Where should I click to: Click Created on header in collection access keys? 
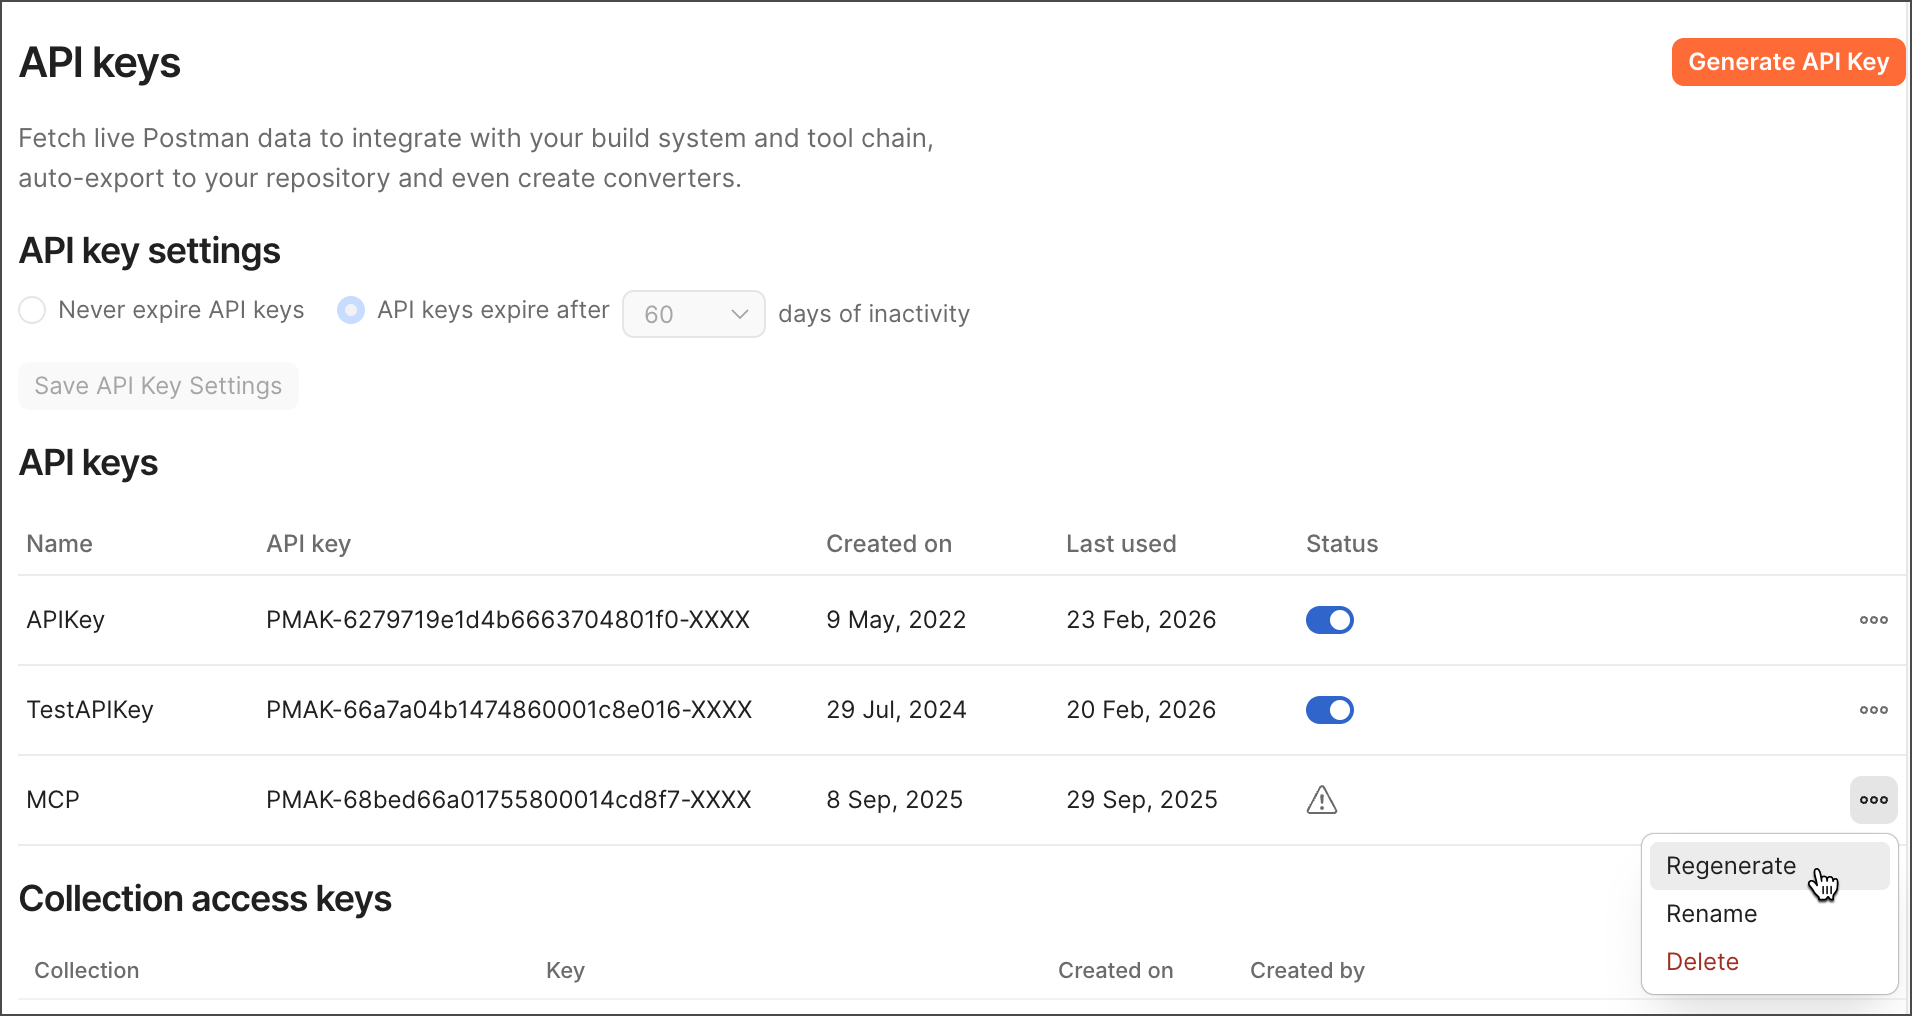click(1115, 970)
